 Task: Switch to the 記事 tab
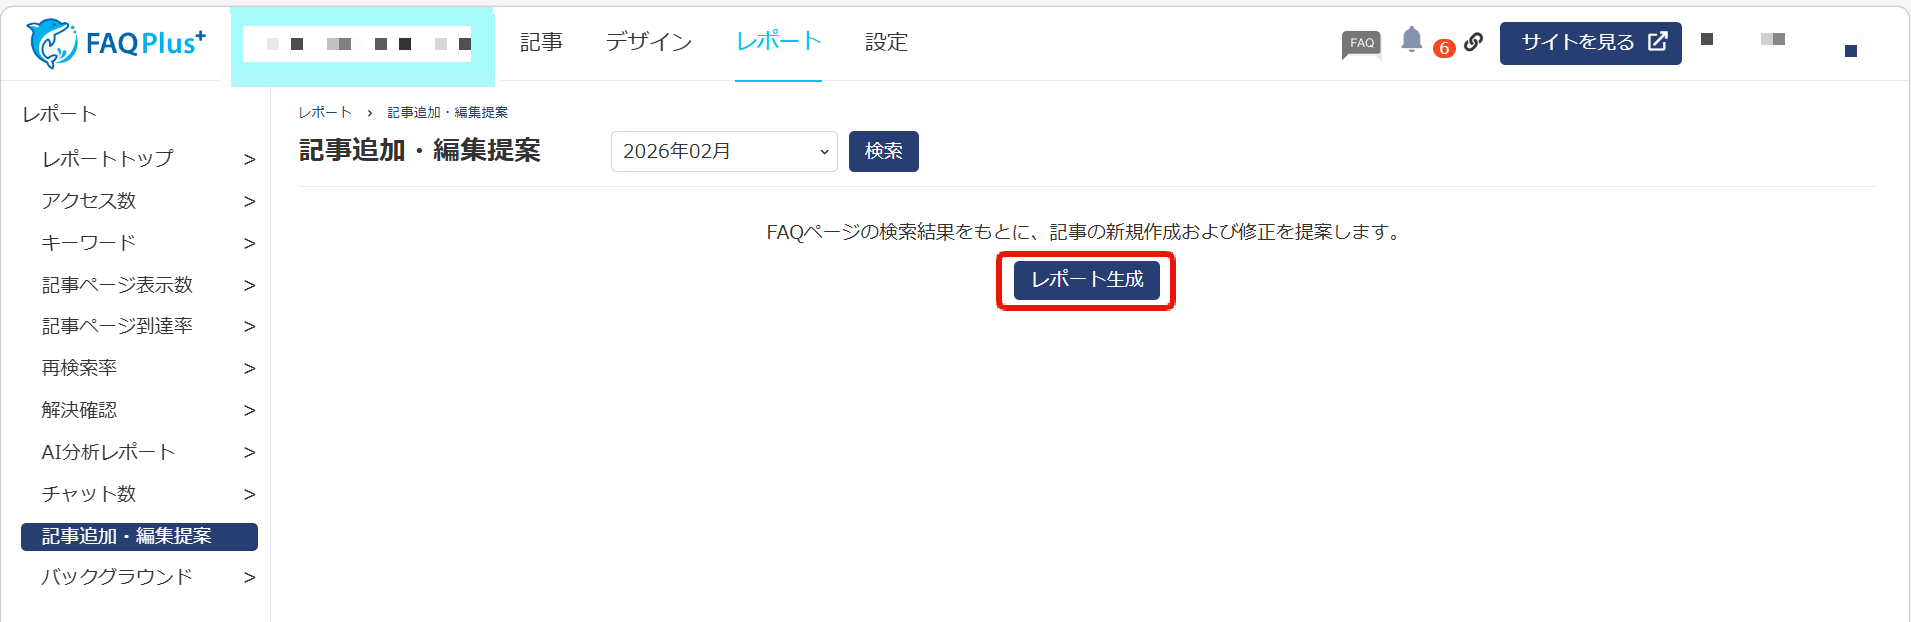tap(541, 42)
